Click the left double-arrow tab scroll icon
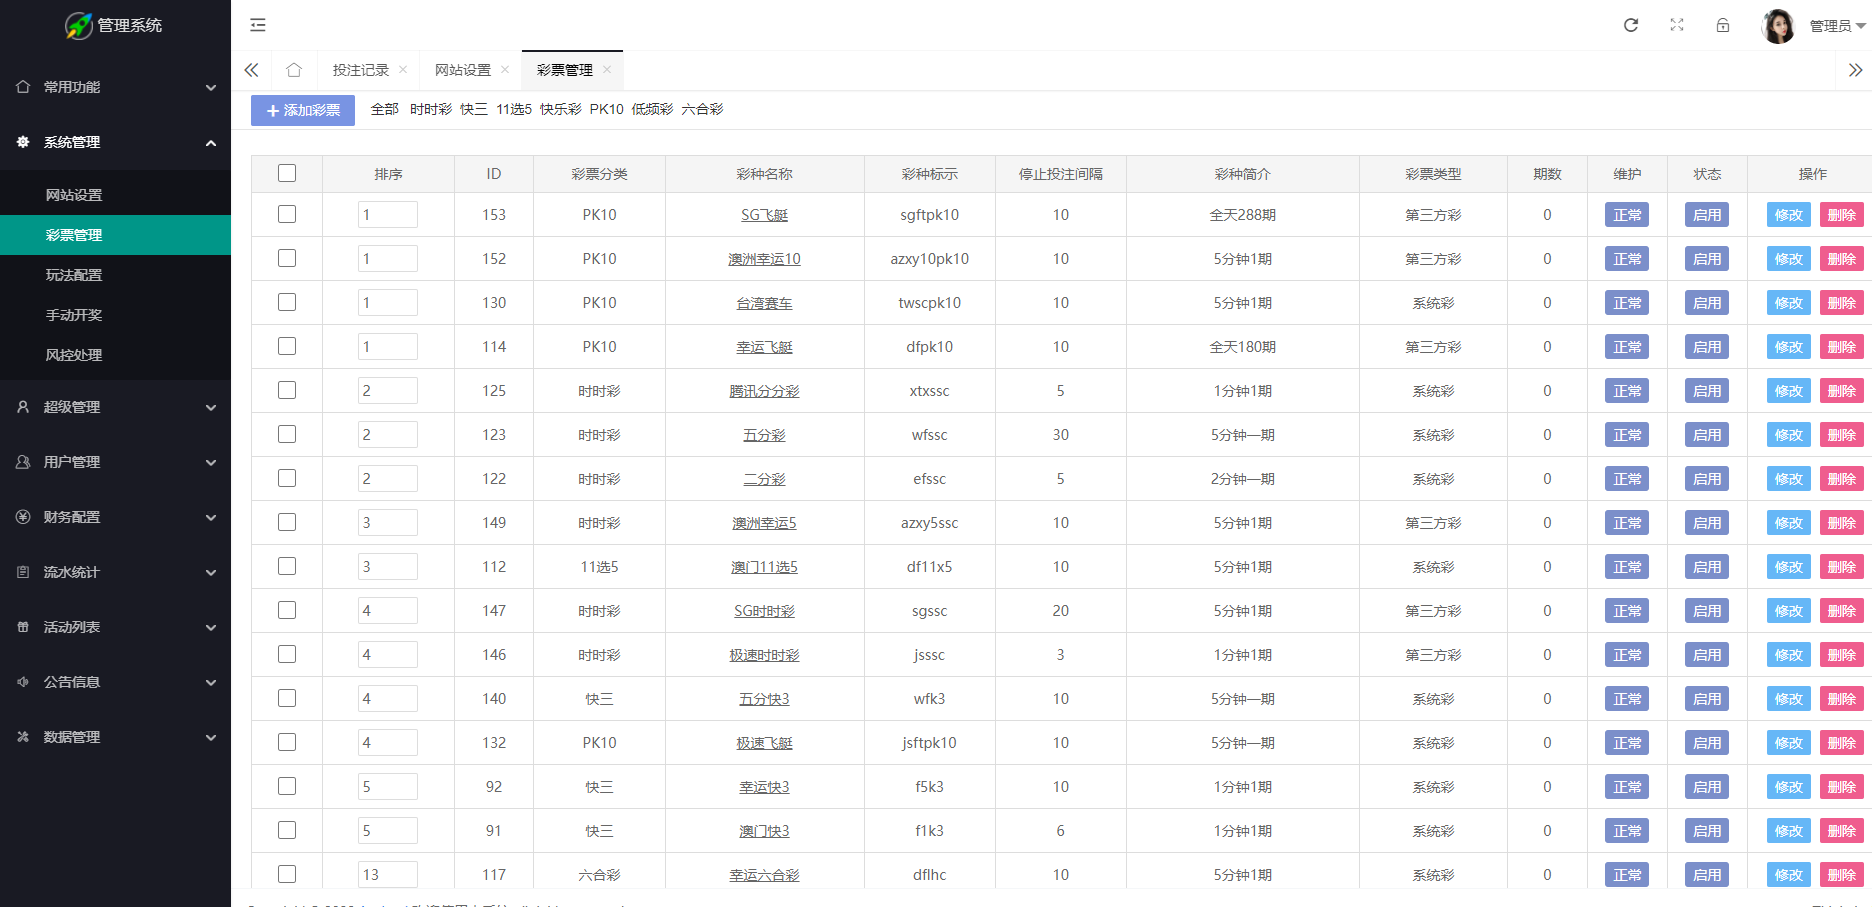1872x907 pixels. (x=251, y=69)
